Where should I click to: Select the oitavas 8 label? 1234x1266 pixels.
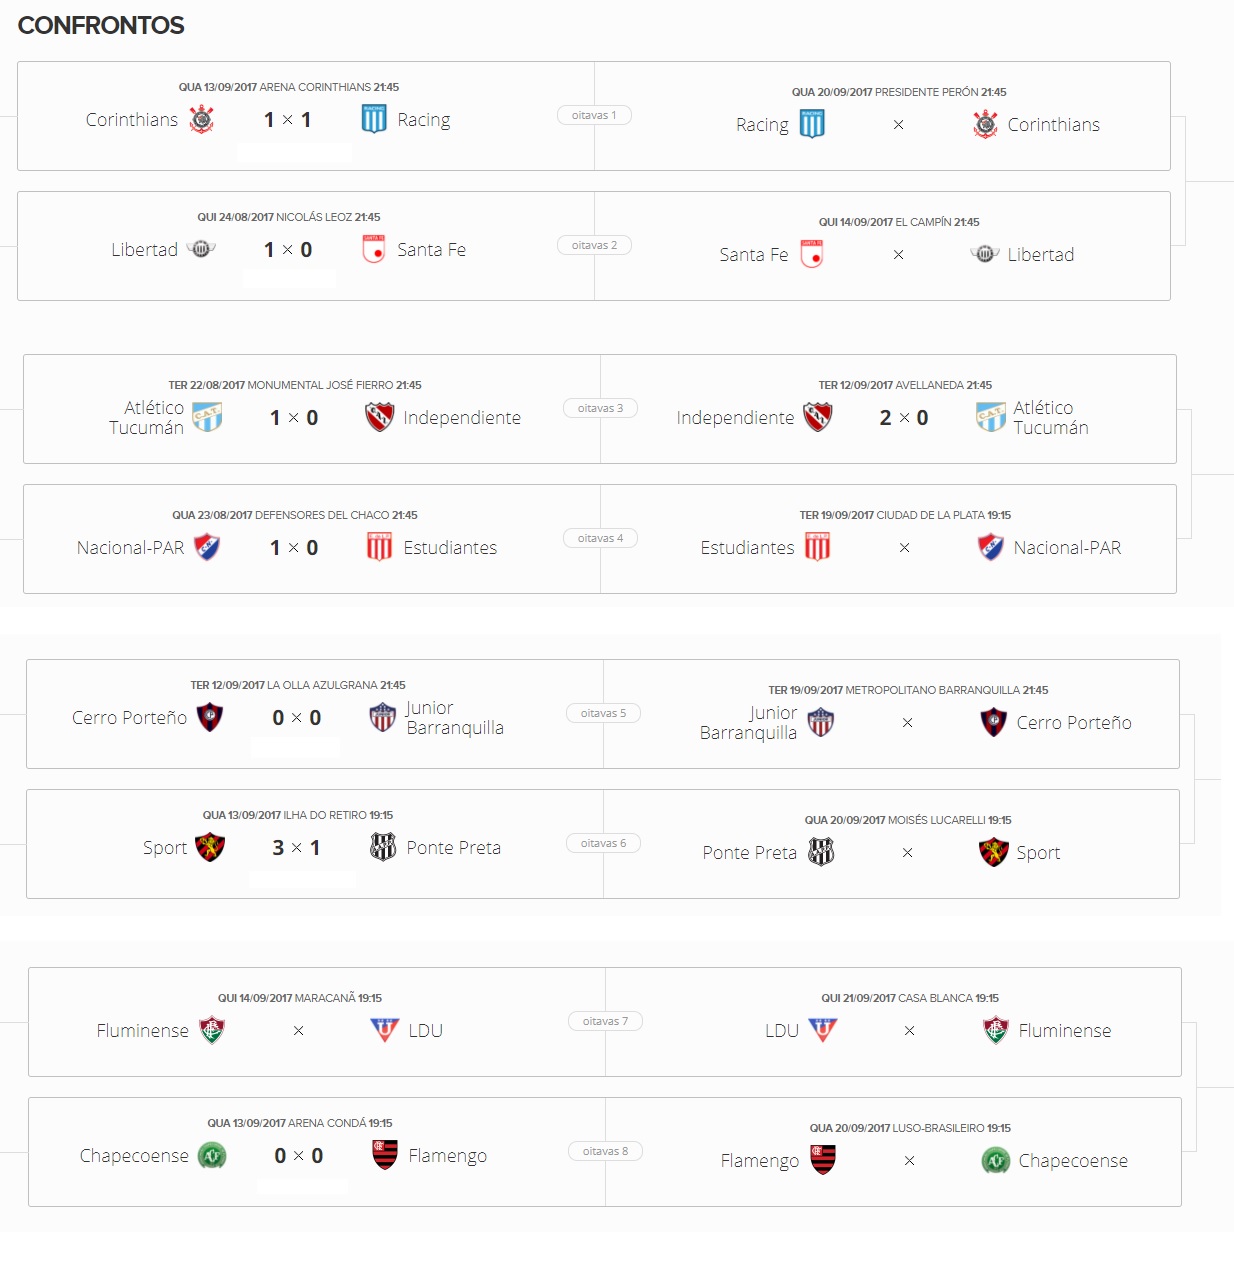click(x=605, y=1151)
